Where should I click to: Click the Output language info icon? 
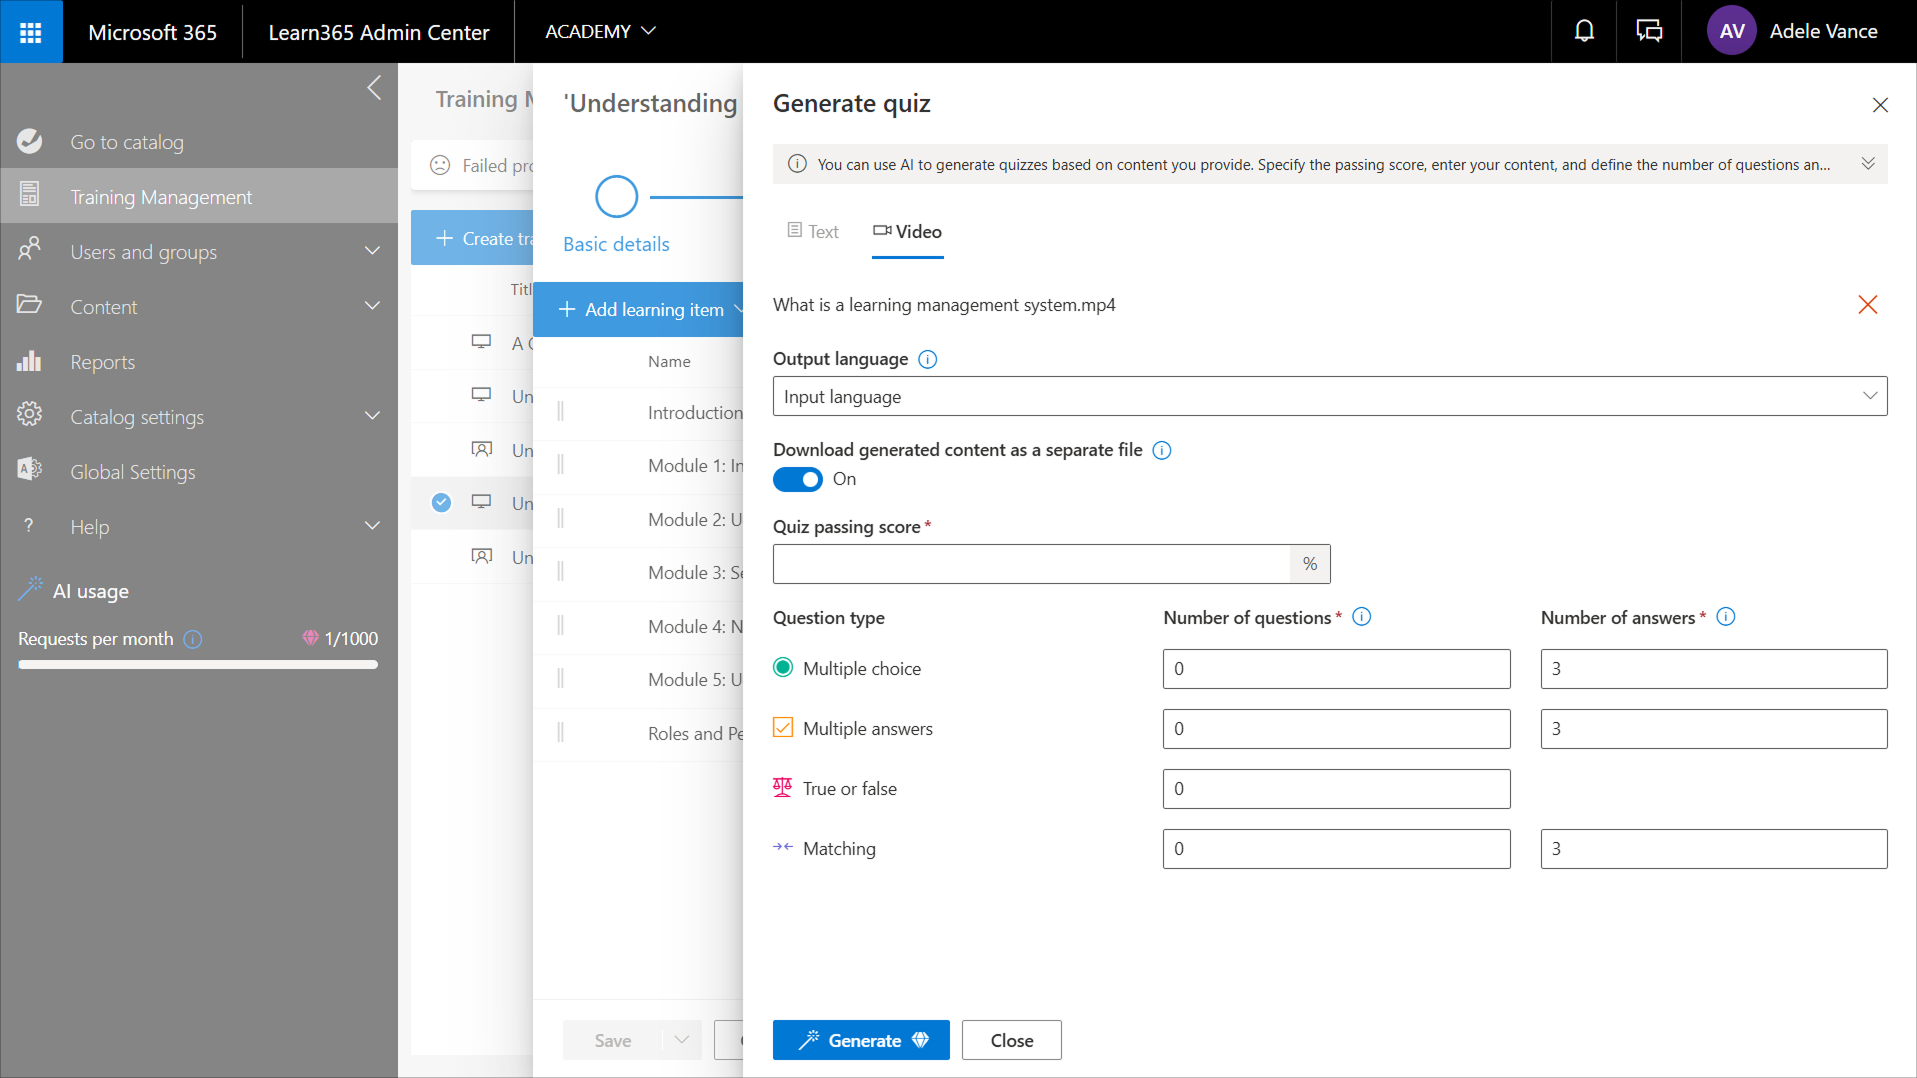click(x=927, y=359)
